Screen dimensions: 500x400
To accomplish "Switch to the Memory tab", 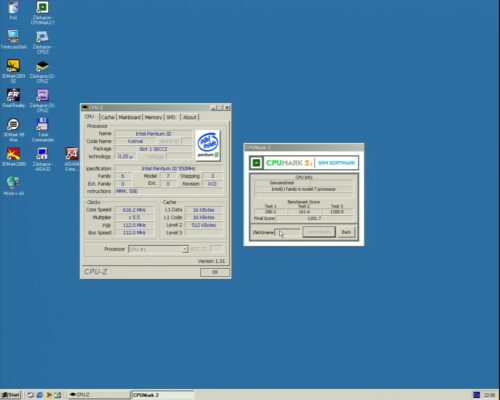I will (x=153, y=117).
